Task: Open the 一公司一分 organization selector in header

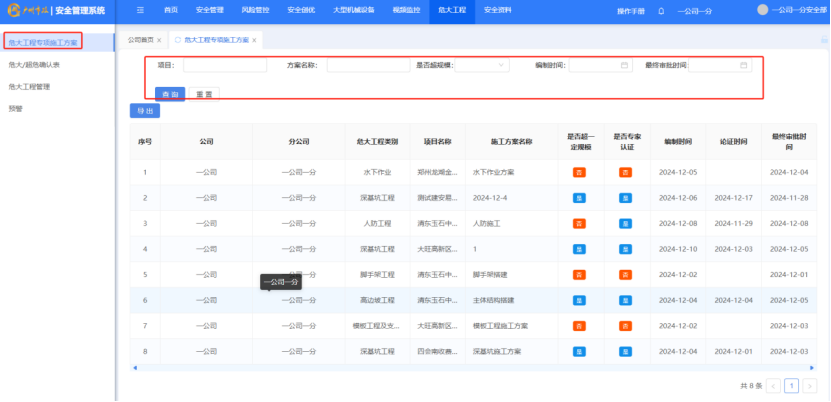Action: coord(694,10)
